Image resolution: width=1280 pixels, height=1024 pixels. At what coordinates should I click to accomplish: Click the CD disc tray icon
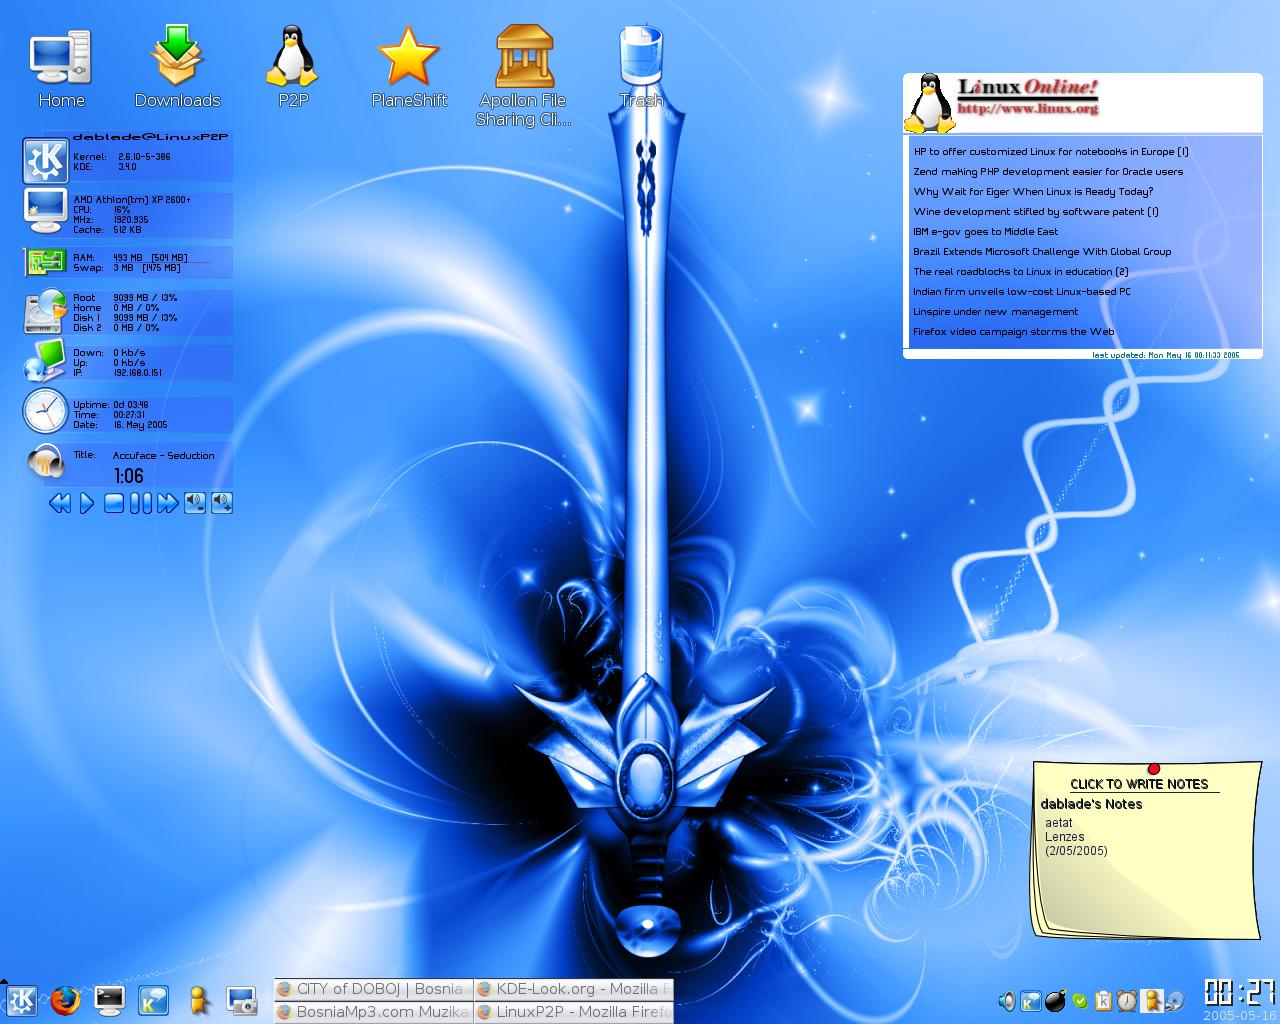click(x=1175, y=1001)
